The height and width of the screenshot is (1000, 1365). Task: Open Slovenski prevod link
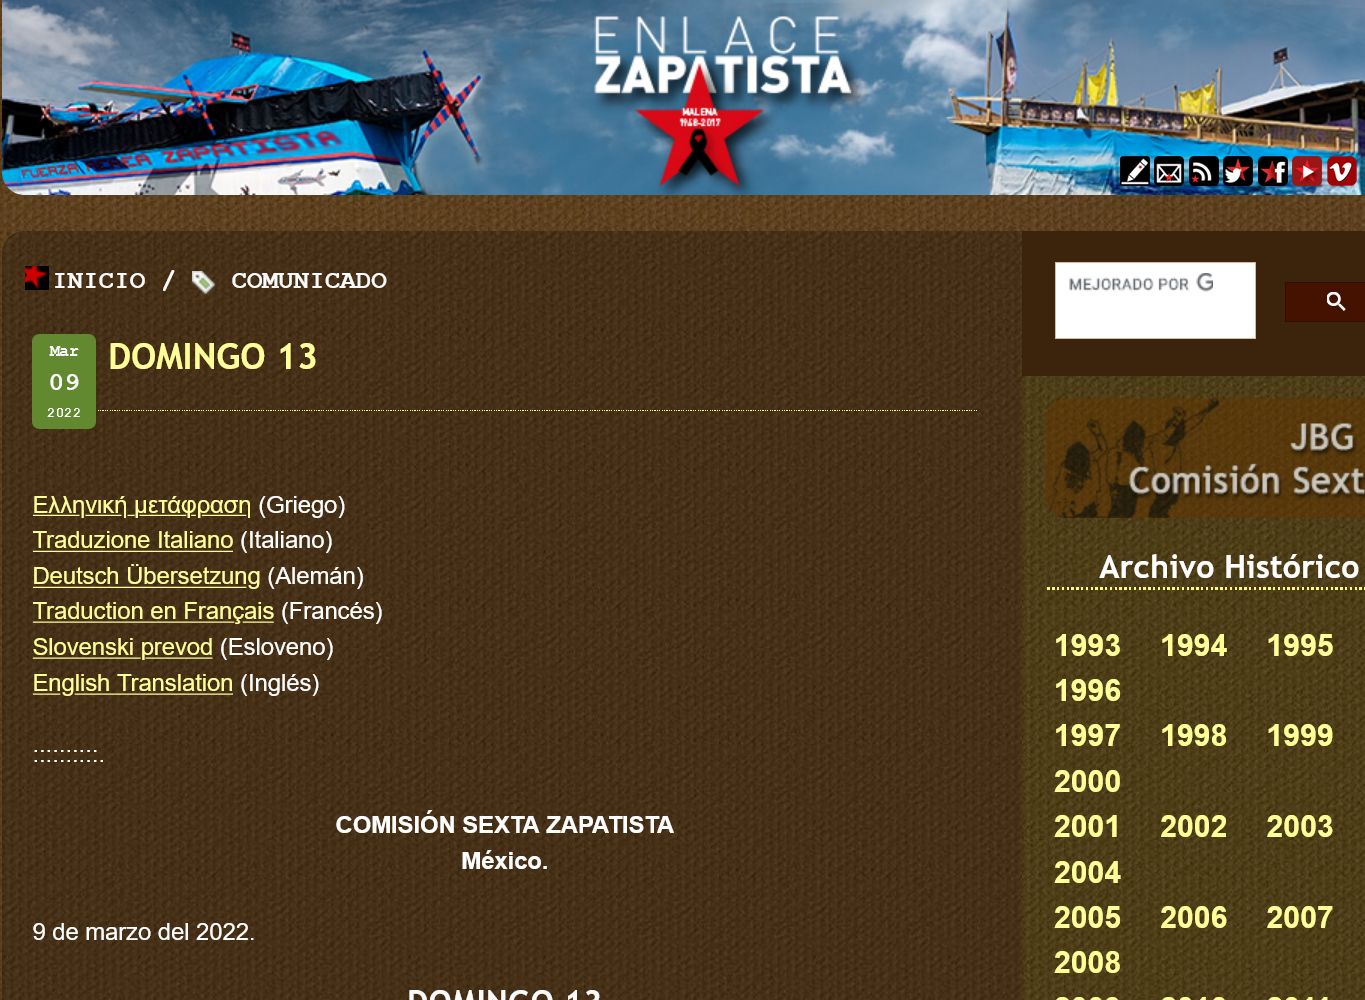(x=123, y=647)
